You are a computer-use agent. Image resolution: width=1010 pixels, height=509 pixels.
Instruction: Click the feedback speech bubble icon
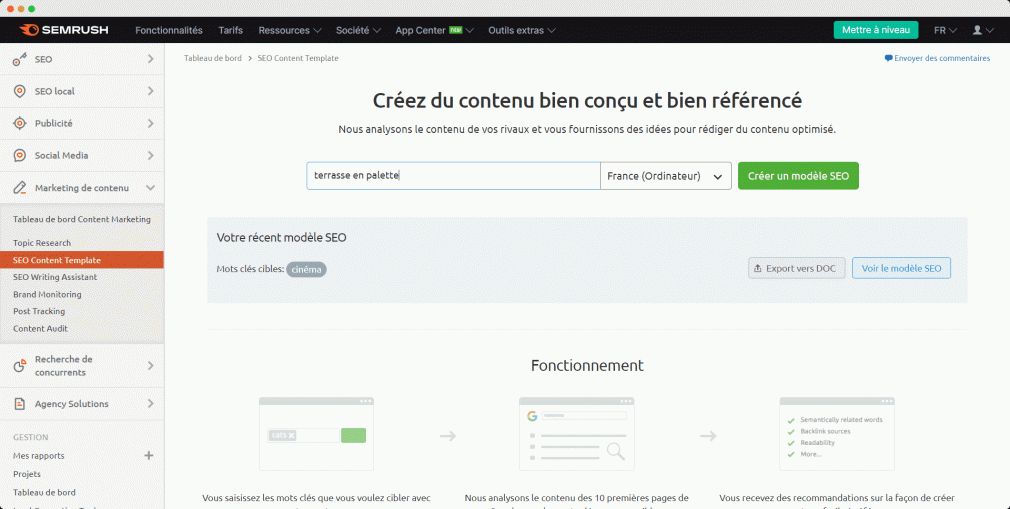click(888, 58)
